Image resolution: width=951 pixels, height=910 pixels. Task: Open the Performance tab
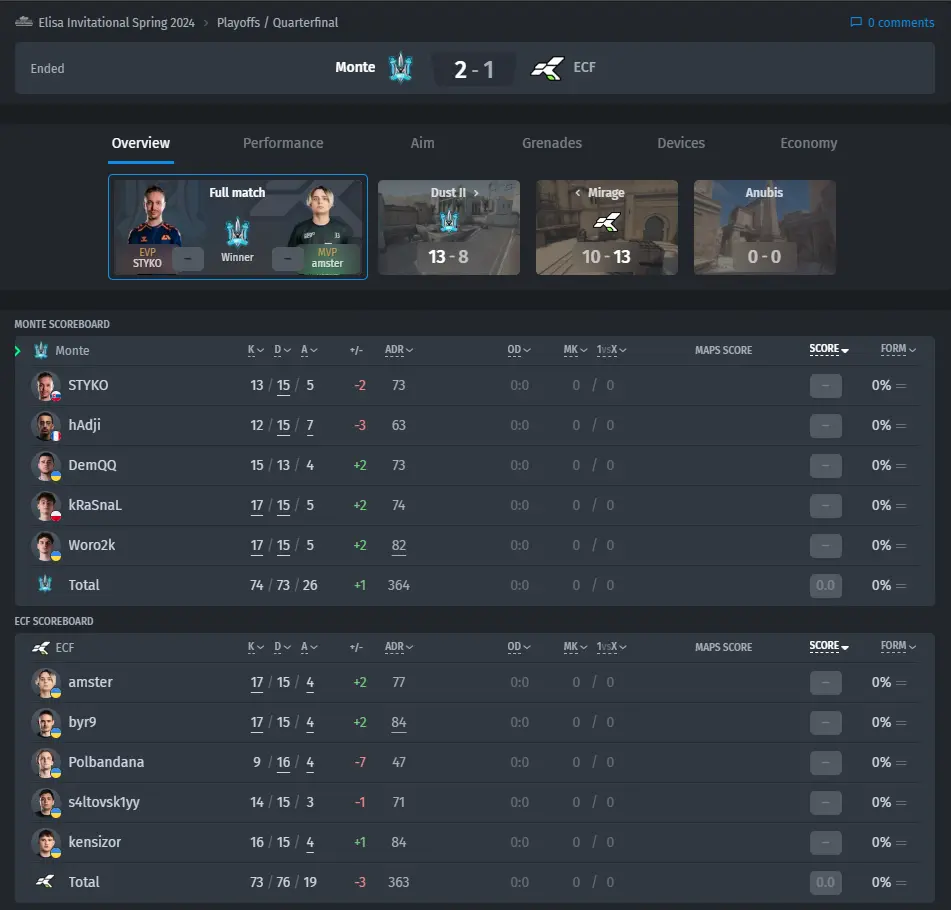coord(283,143)
